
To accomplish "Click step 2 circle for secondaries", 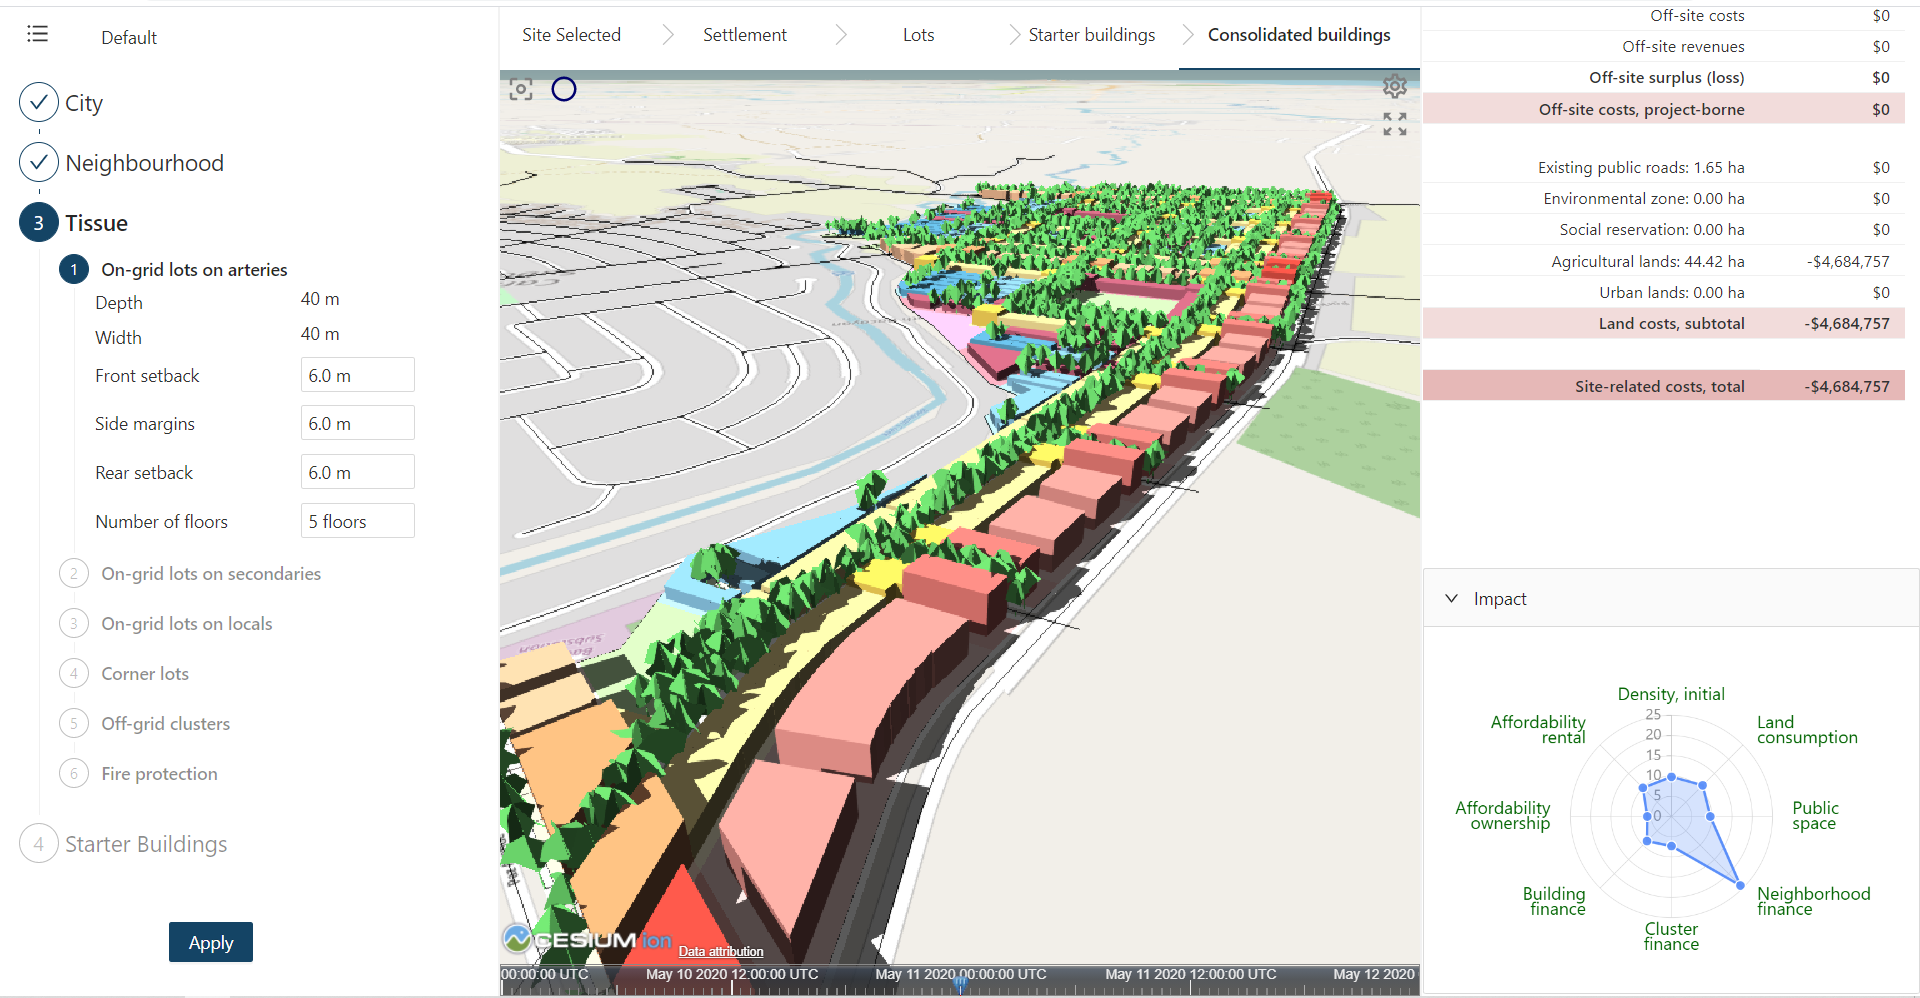I will (74, 573).
